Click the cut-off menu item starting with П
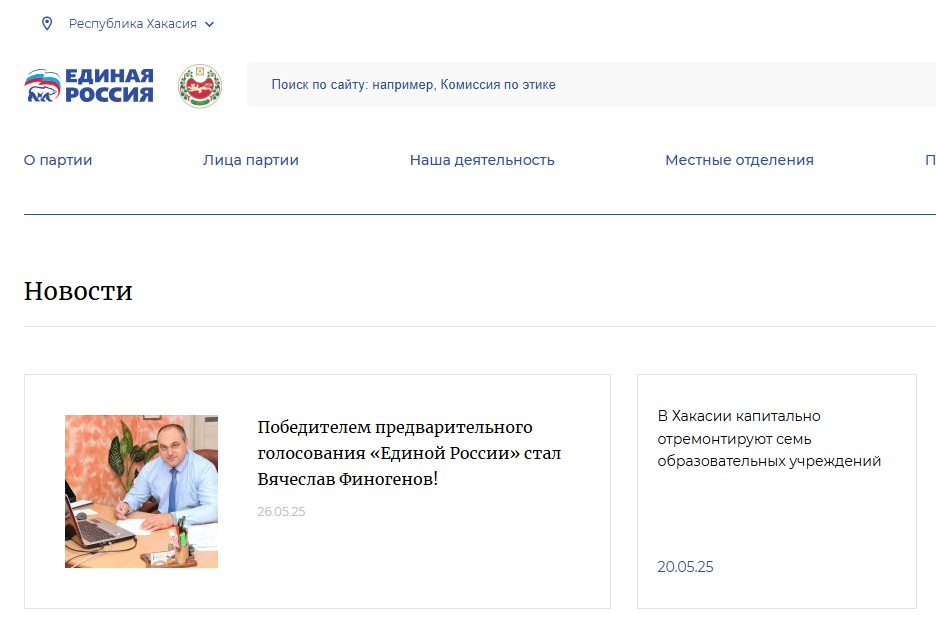The width and height of the screenshot is (936, 619). 929,160
